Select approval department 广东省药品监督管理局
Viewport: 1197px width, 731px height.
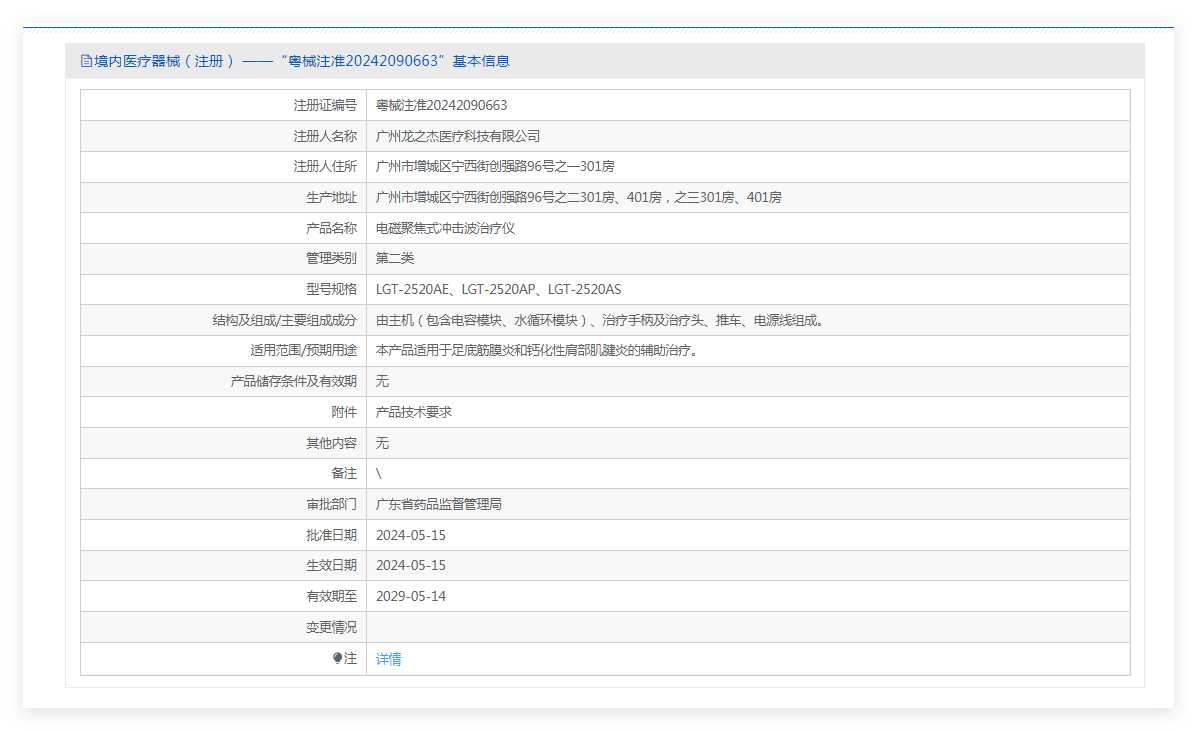pos(439,504)
